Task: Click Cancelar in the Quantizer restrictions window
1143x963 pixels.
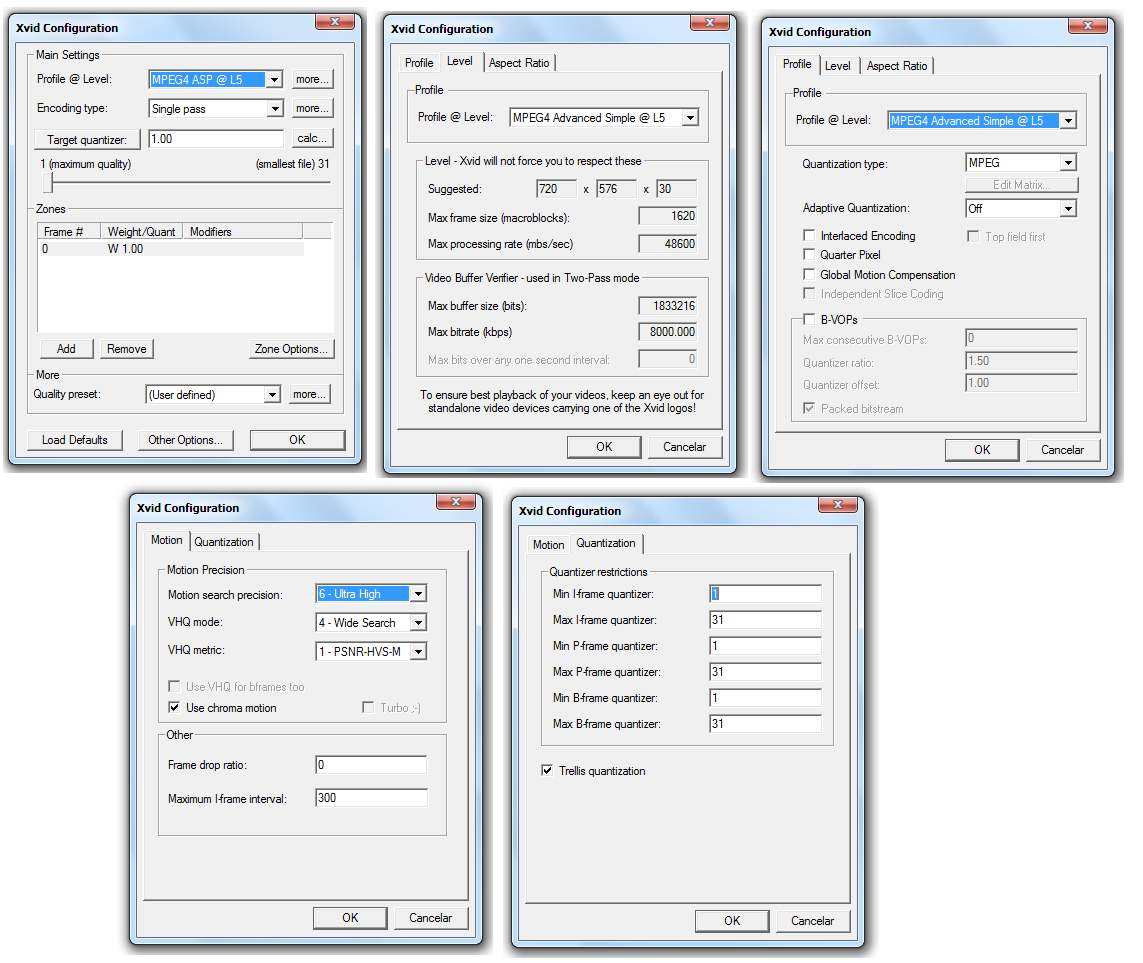Action: [813, 921]
